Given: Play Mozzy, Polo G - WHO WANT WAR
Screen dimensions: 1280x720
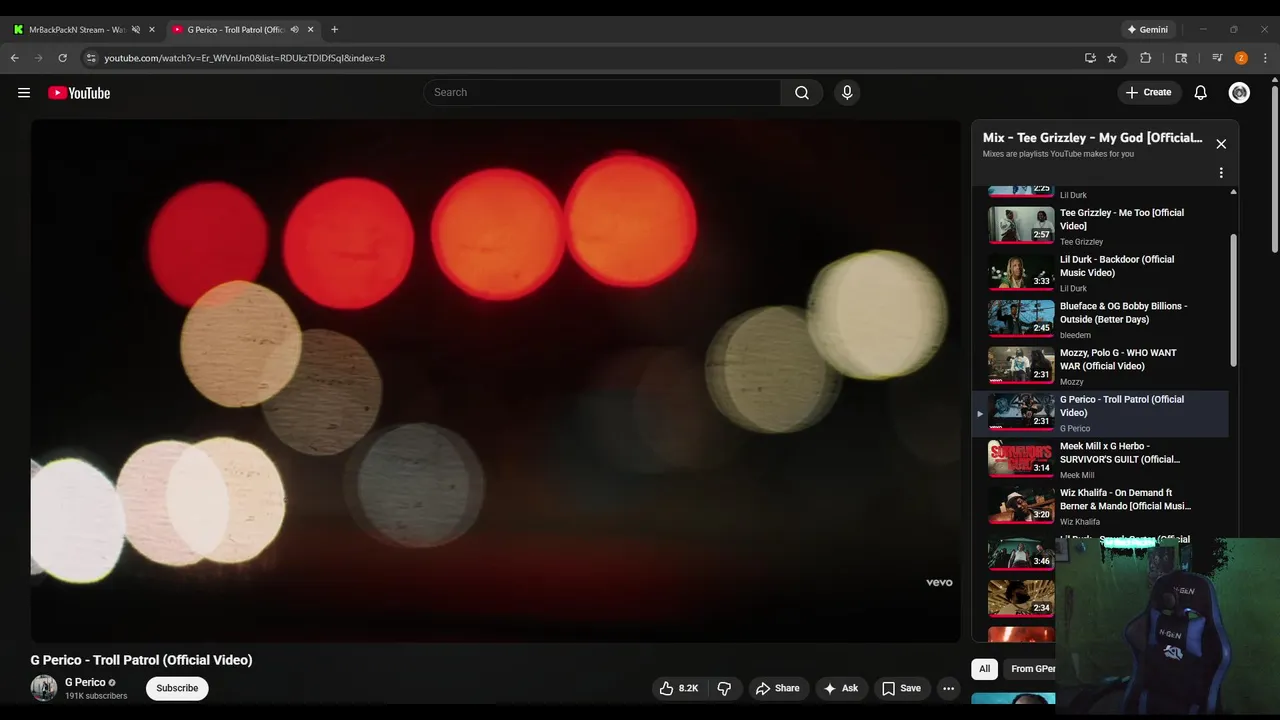Looking at the screenshot, I should click(x=1100, y=367).
